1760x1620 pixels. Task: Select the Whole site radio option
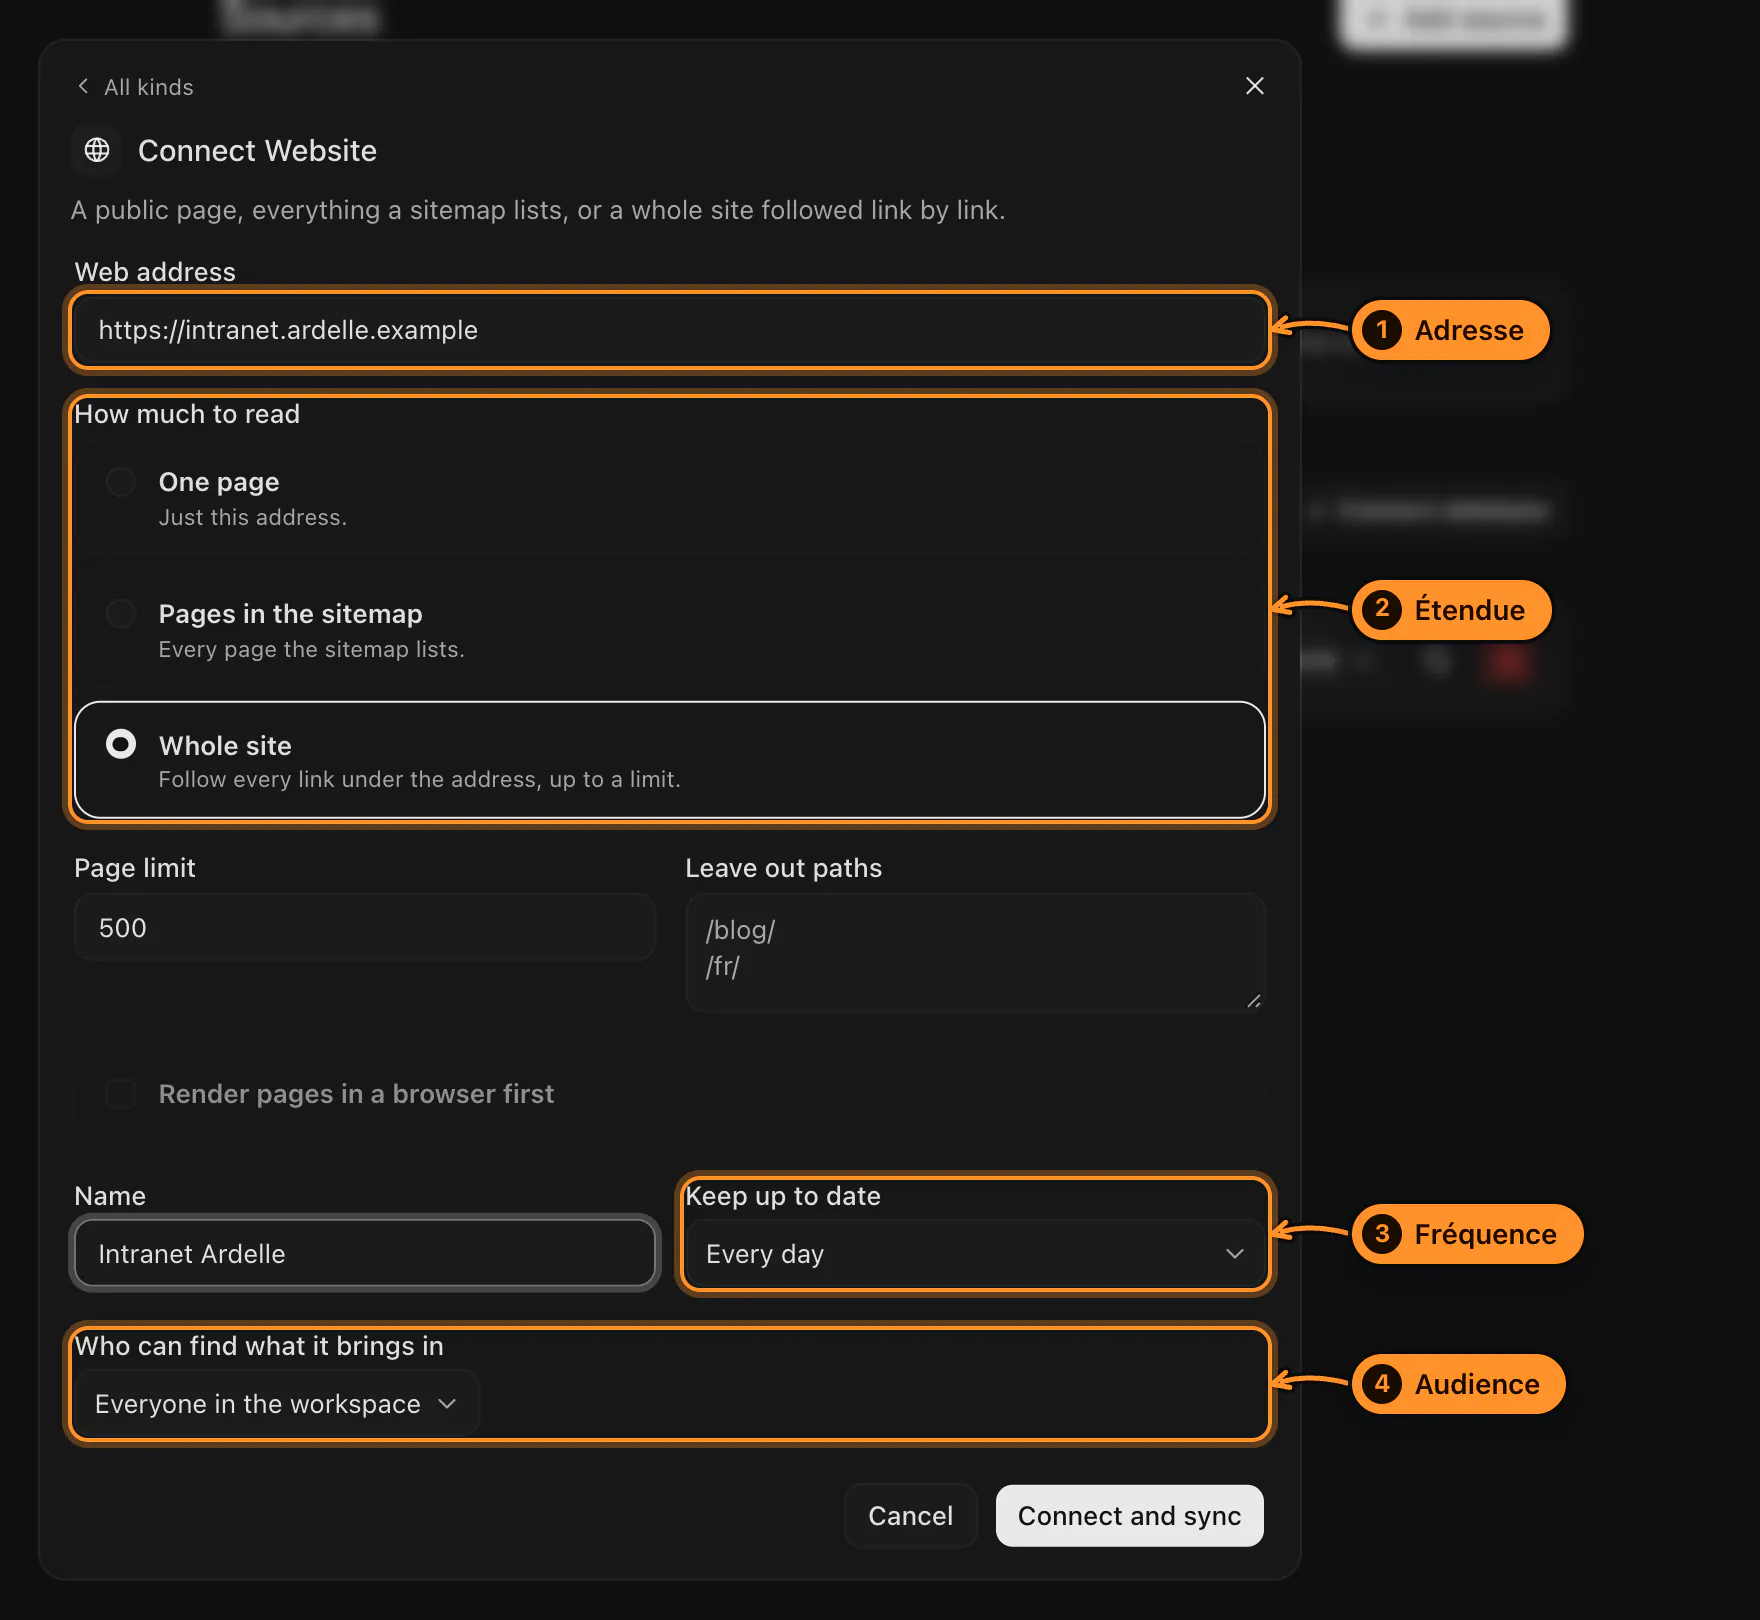pos(121,744)
